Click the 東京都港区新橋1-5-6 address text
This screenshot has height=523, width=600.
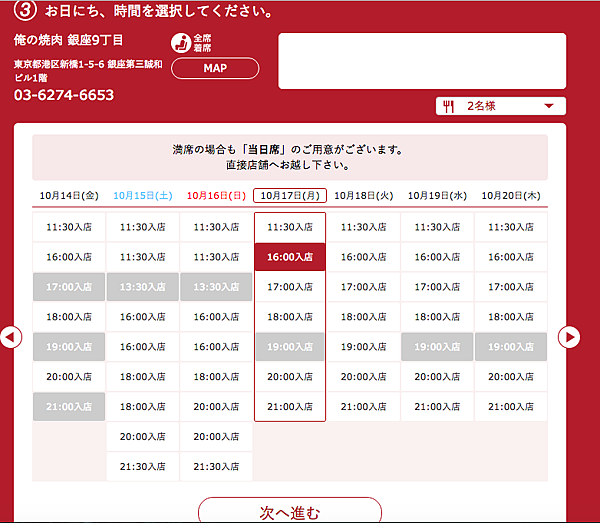pyautogui.click(x=88, y=70)
